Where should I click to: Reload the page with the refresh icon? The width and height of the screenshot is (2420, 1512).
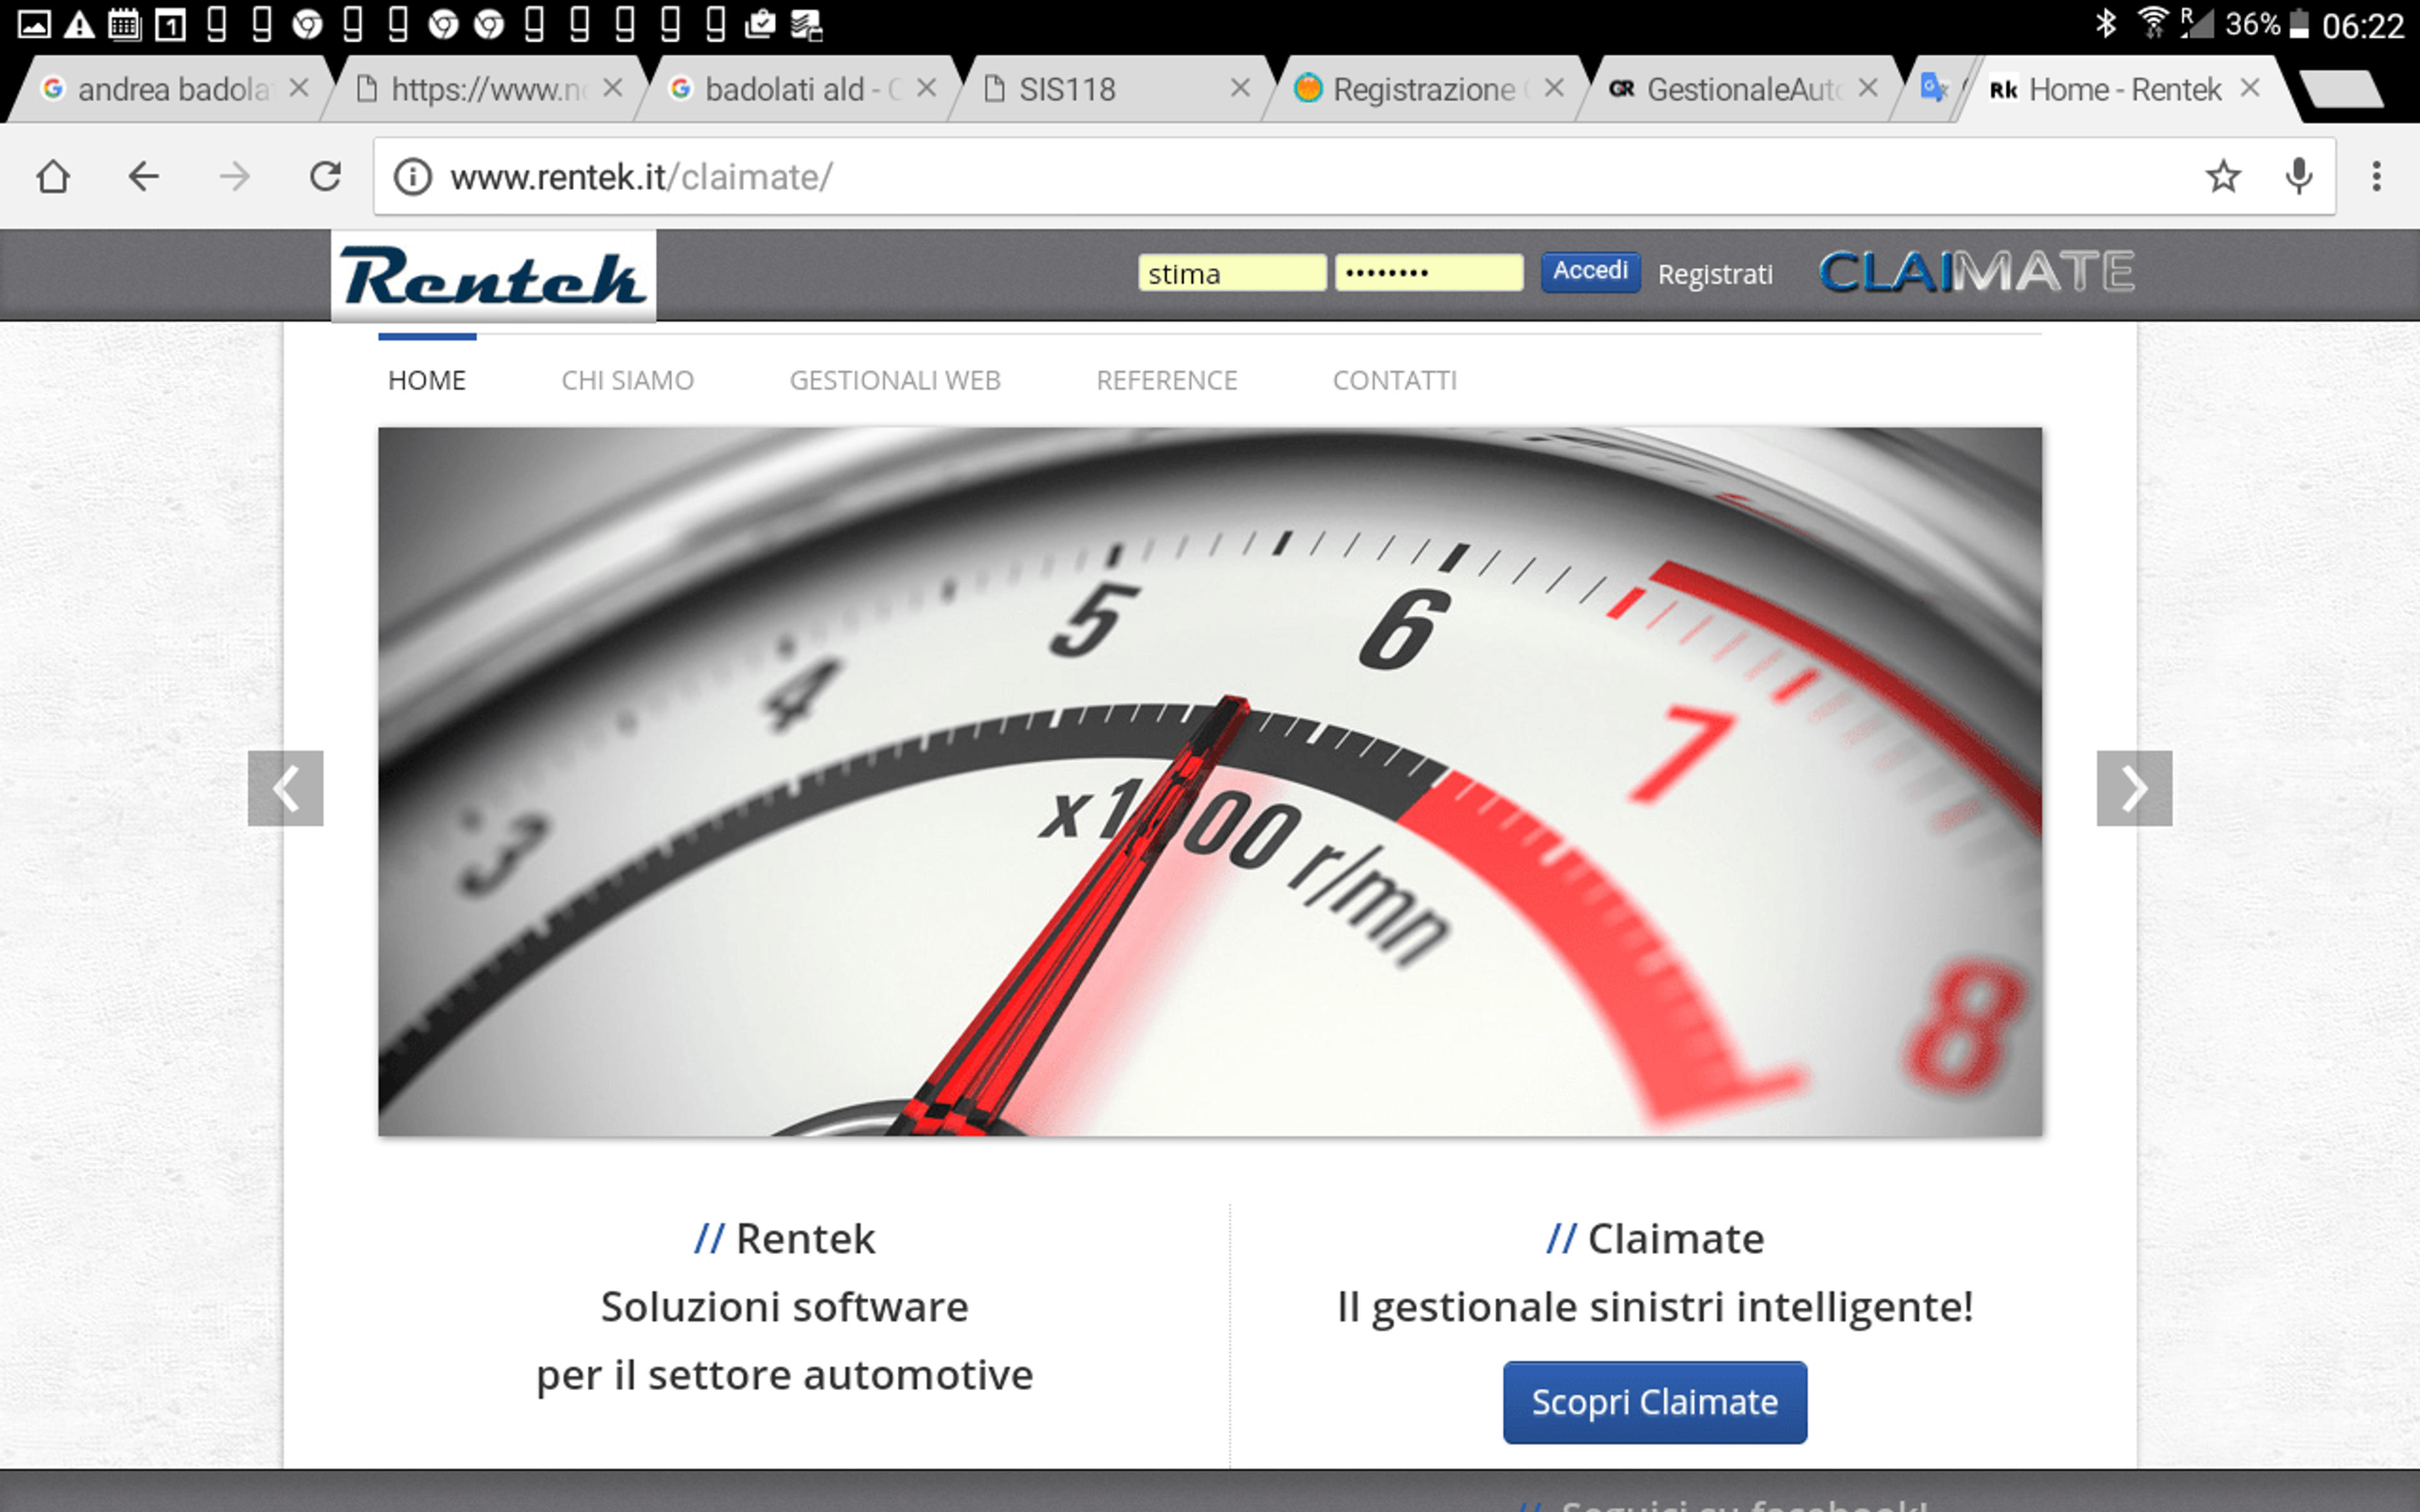(x=325, y=177)
